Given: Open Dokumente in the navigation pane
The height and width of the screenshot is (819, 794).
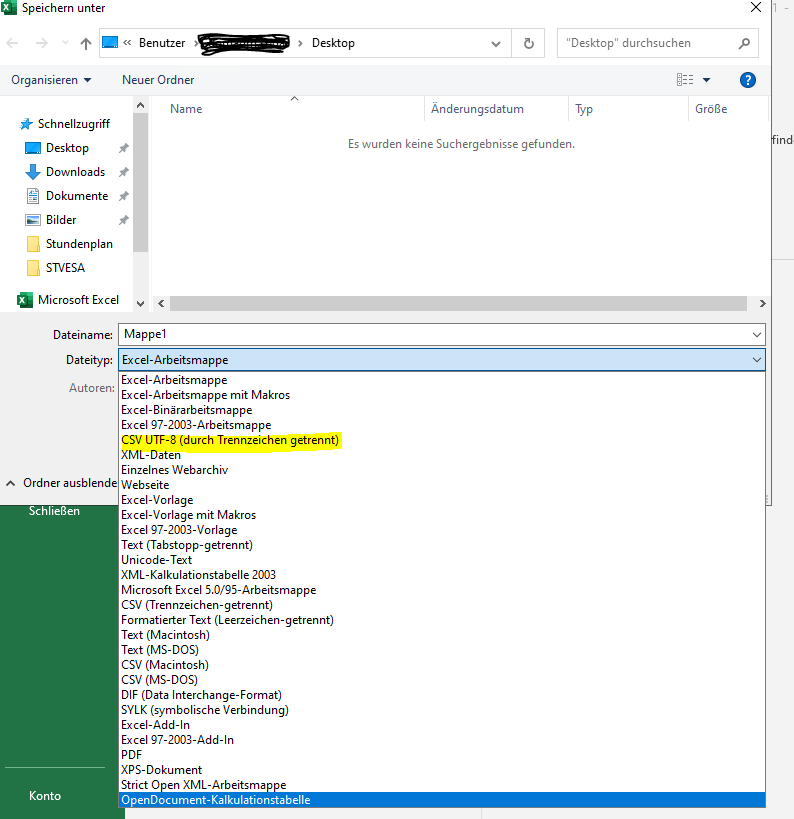Looking at the screenshot, I should point(77,196).
